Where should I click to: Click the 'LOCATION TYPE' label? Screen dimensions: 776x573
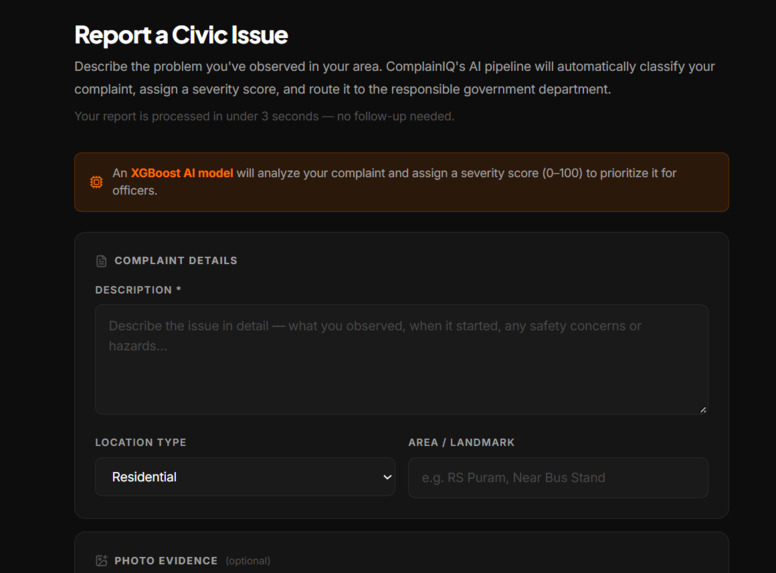point(141,442)
